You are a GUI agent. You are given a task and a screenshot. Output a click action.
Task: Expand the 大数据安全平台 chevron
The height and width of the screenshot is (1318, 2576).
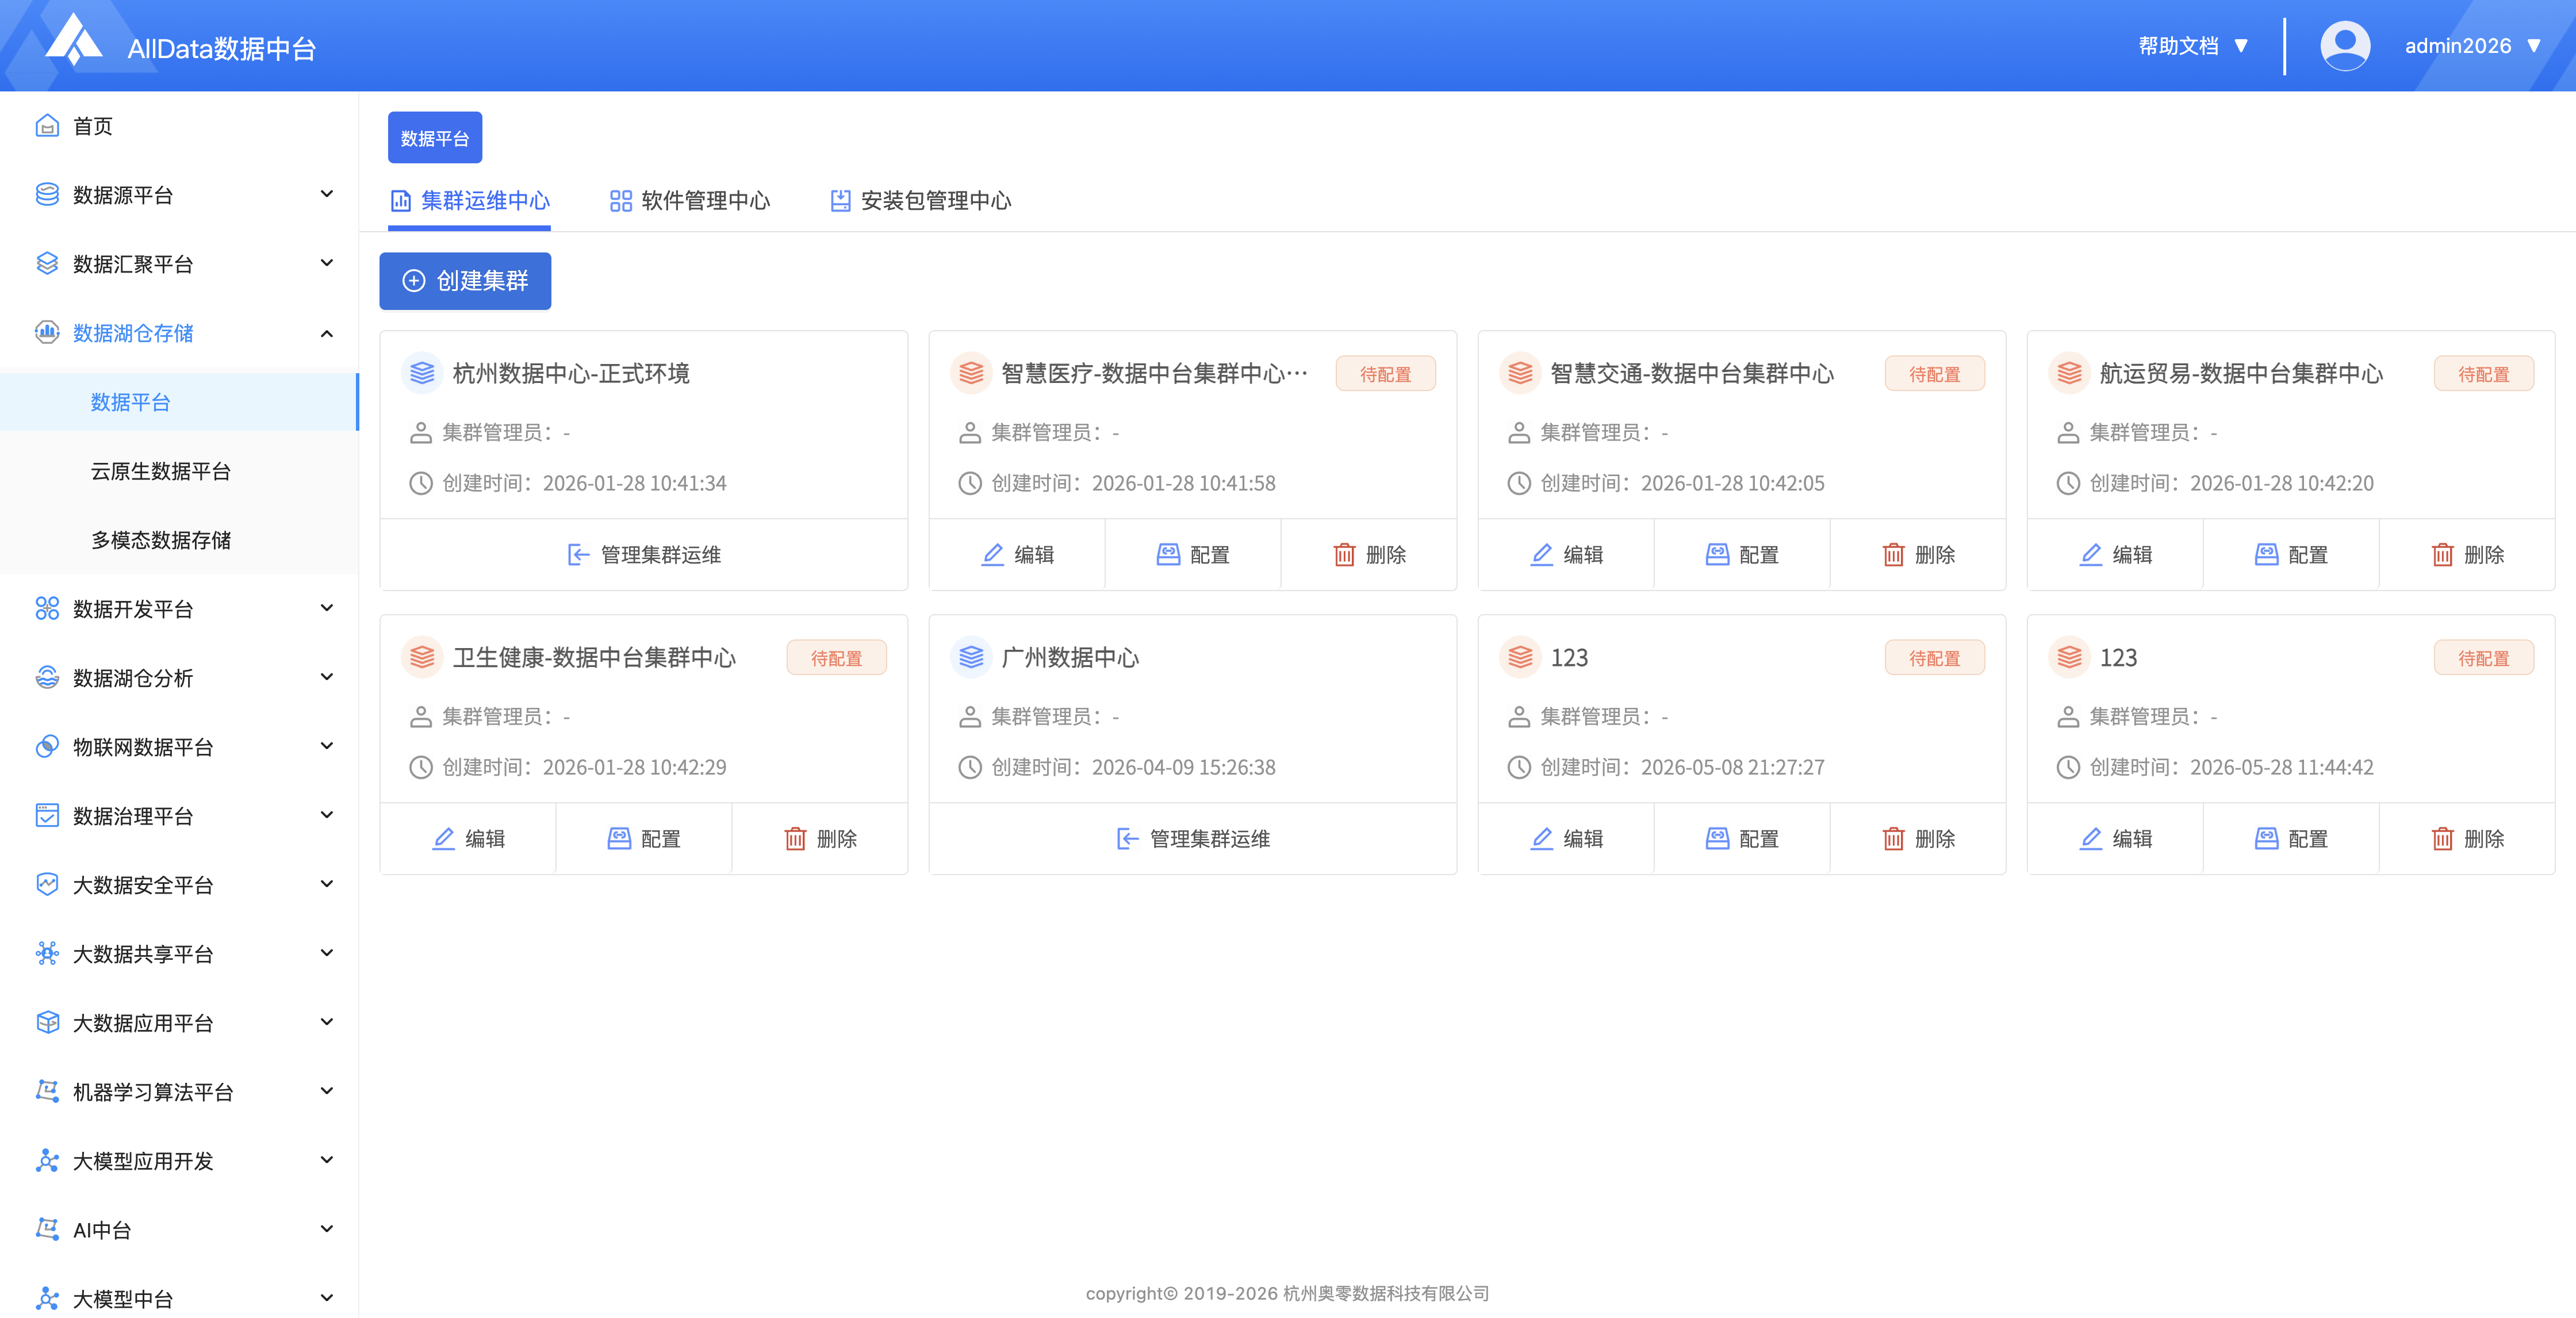[327, 884]
